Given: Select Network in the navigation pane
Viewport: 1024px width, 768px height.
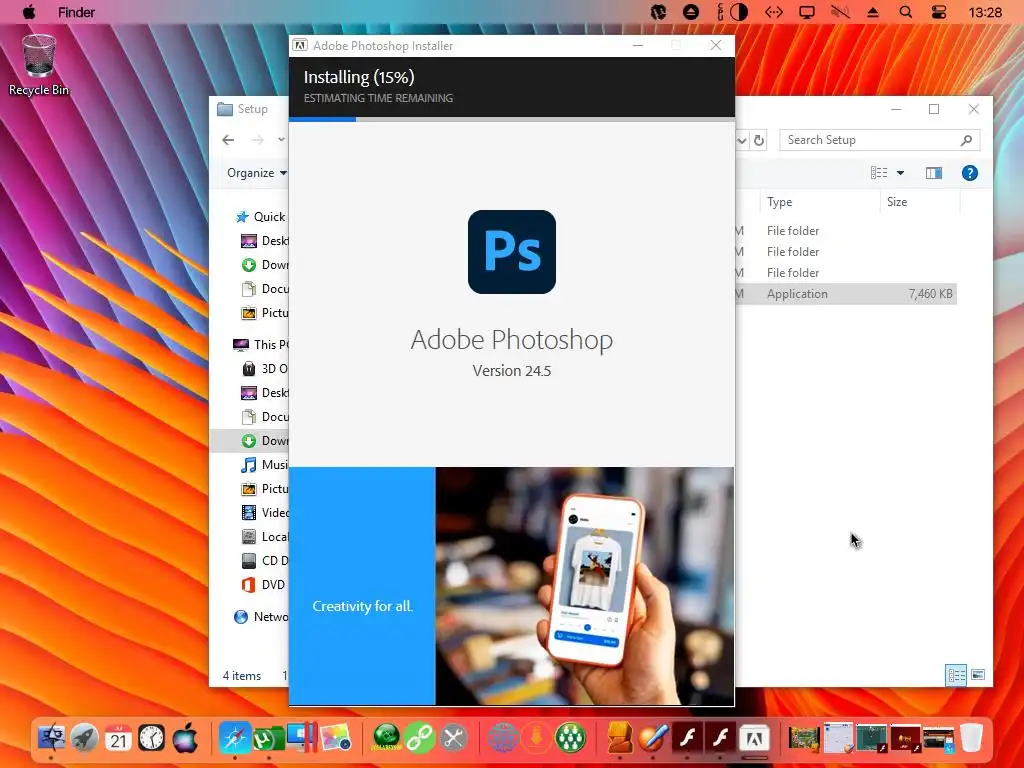Looking at the screenshot, I should click(x=261, y=616).
